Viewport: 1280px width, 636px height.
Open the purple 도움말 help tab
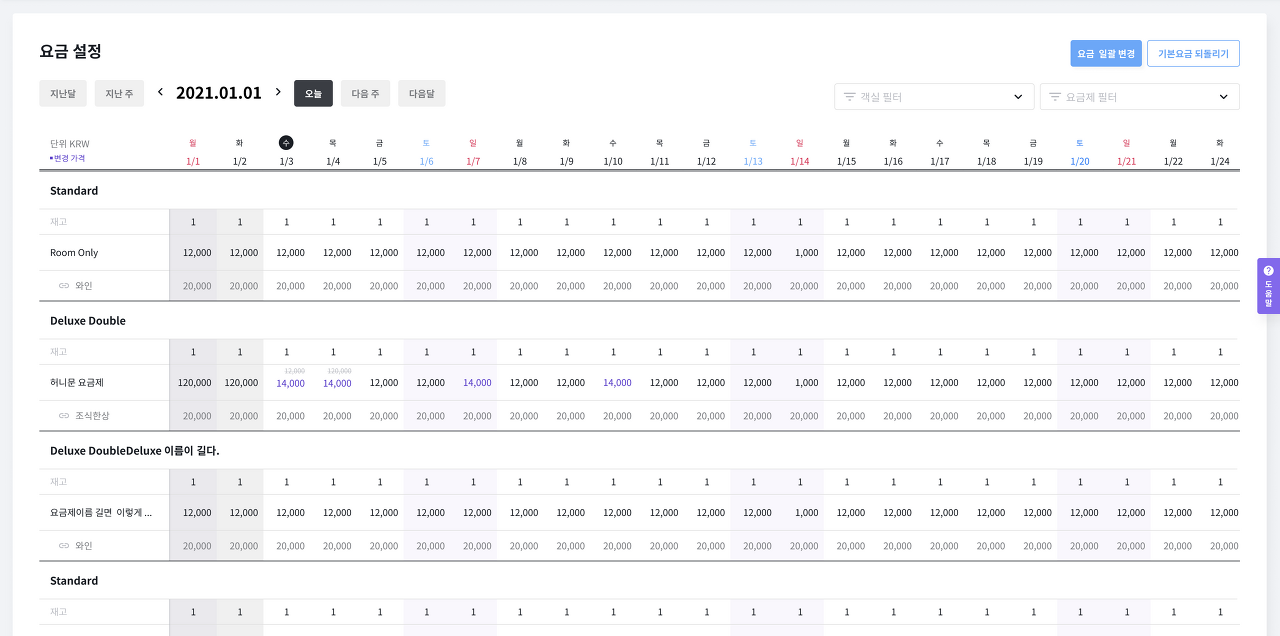1268,286
